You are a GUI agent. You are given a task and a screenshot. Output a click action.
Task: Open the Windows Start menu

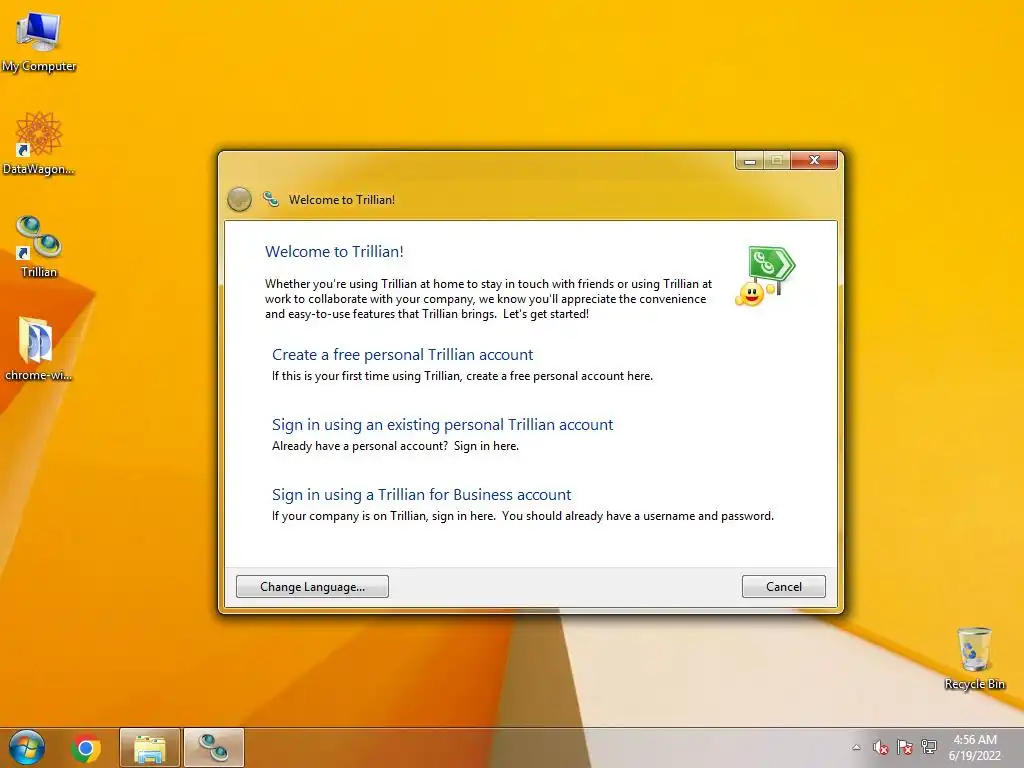27,748
